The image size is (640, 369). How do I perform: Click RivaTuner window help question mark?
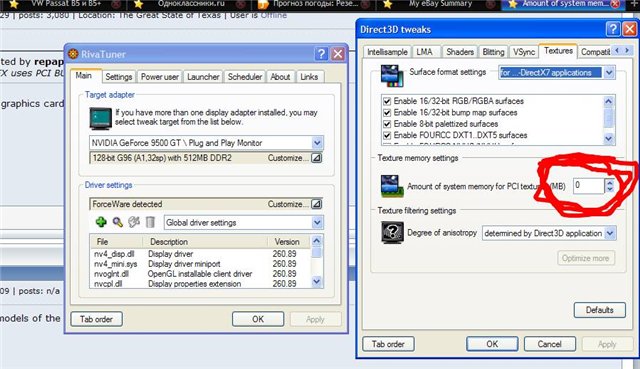coord(321,54)
